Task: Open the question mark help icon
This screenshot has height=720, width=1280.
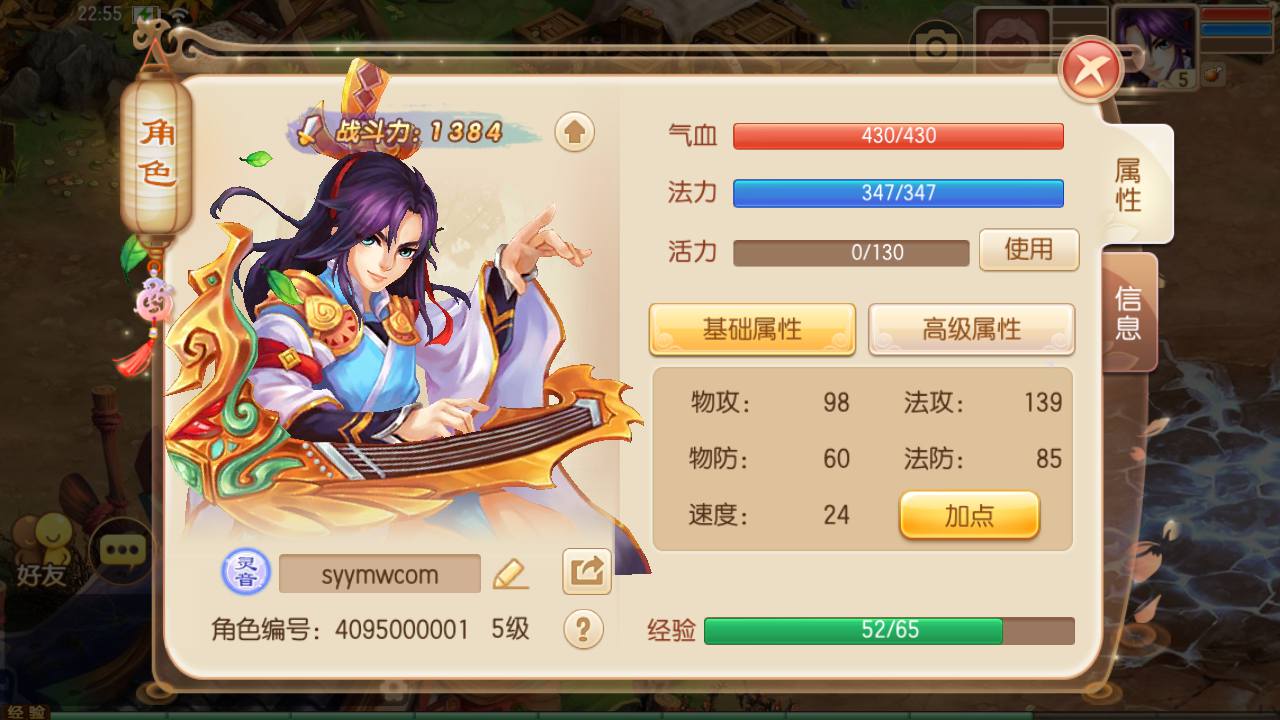Action: point(584,629)
